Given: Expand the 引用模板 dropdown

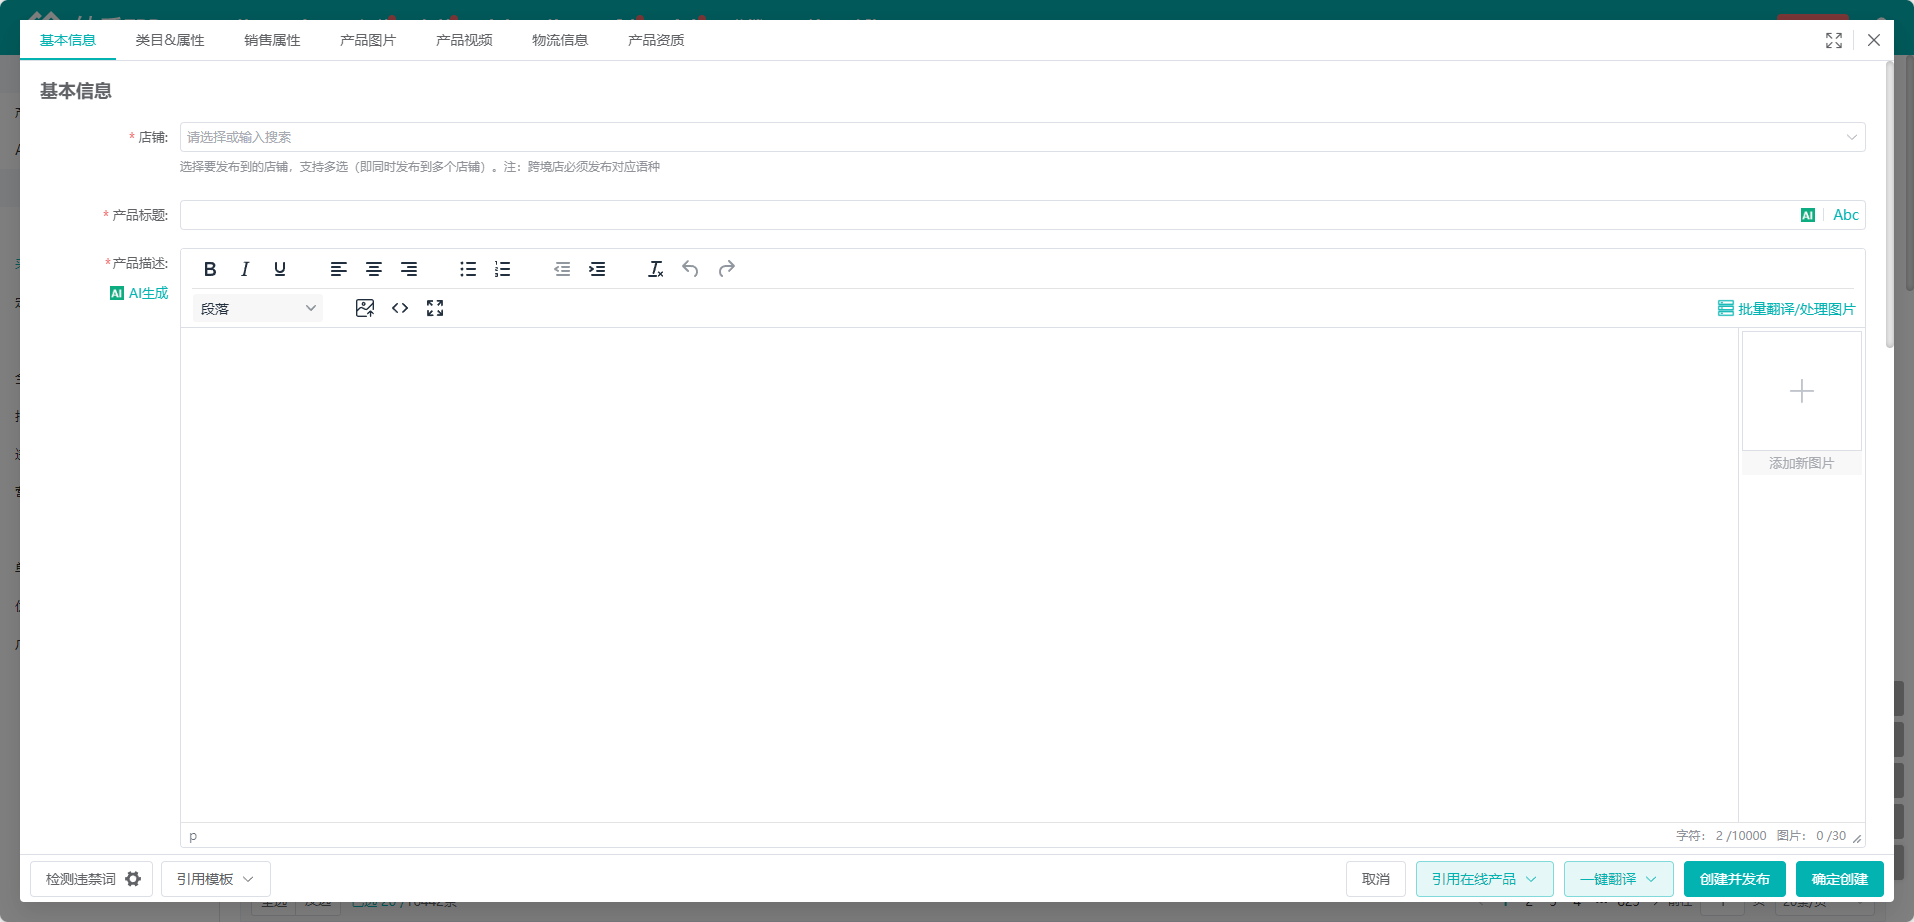Looking at the screenshot, I should 216,879.
